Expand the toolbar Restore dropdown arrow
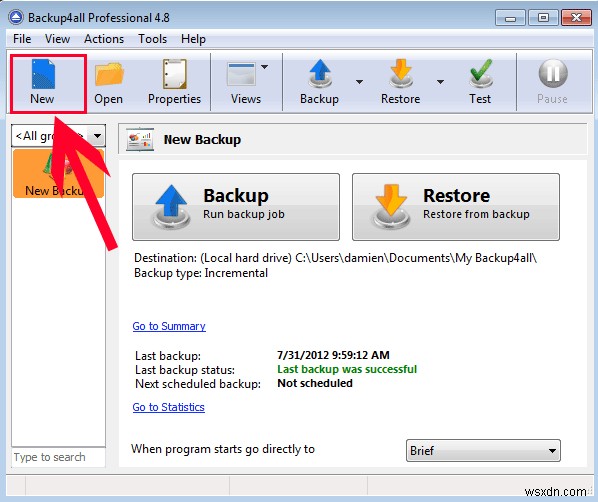This screenshot has height=502, width=598. coord(440,82)
